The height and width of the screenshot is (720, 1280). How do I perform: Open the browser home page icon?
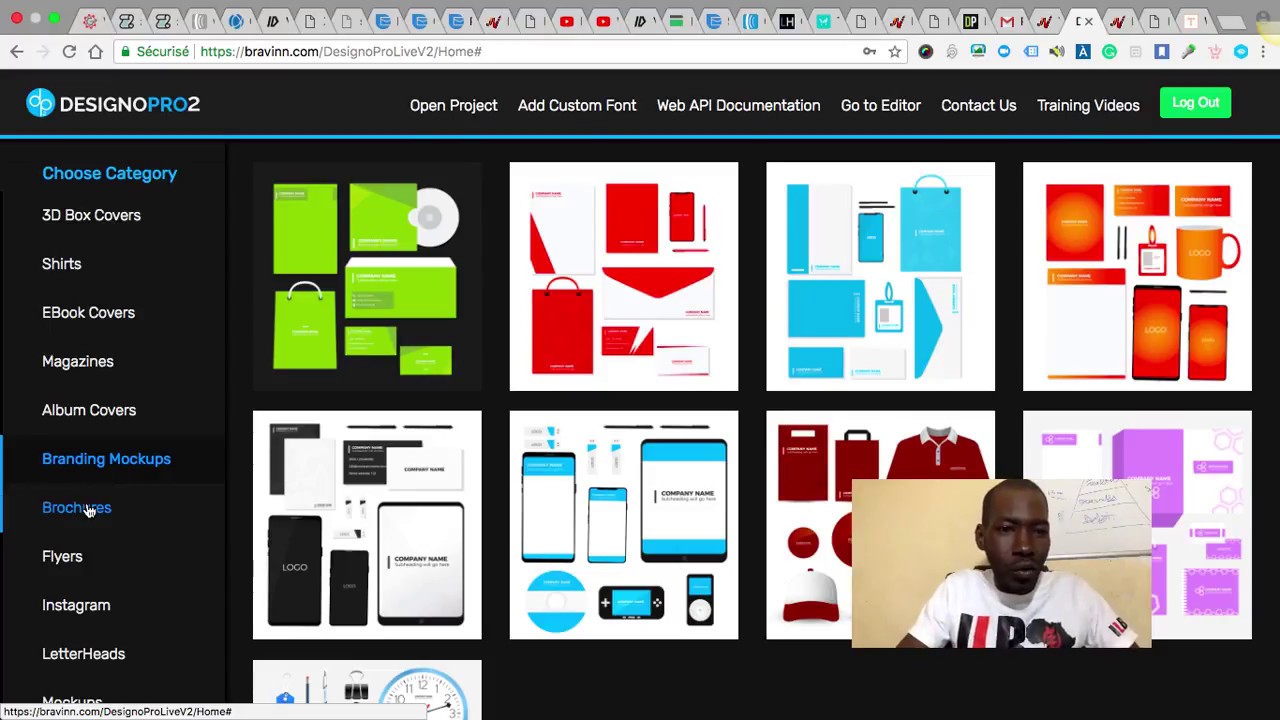click(x=95, y=51)
